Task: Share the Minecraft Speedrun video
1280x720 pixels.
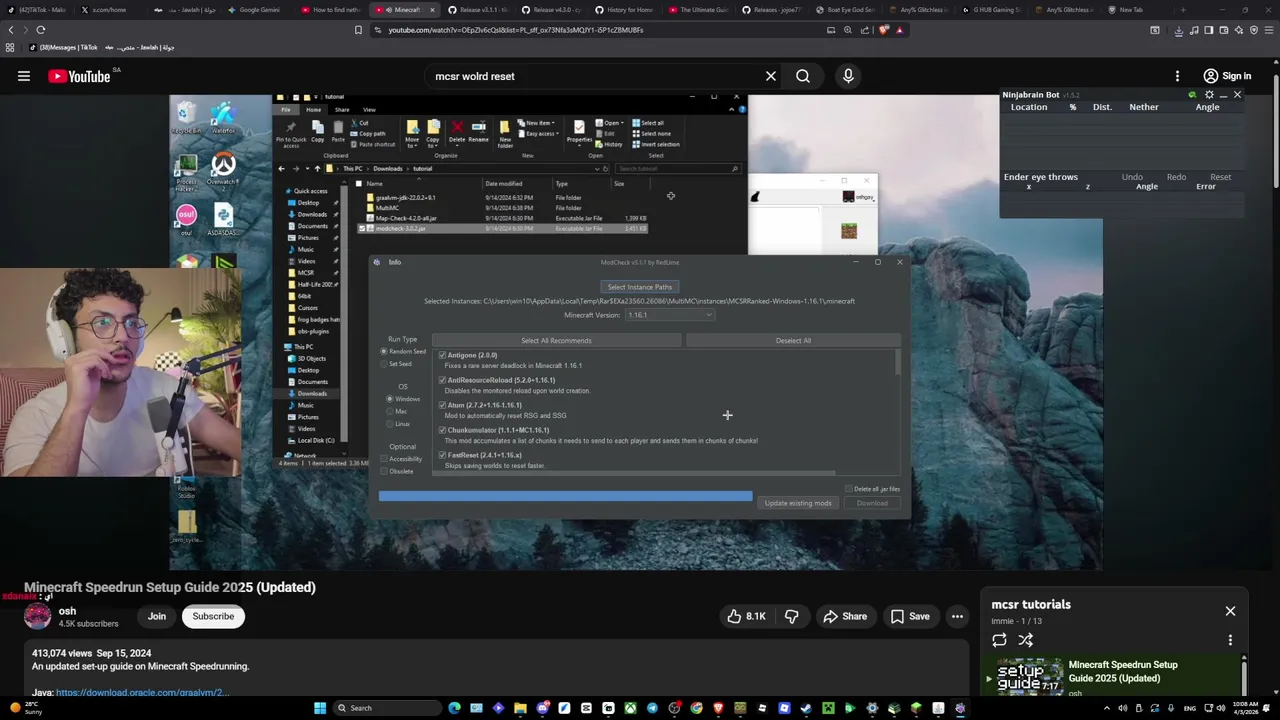Action: coord(844,616)
